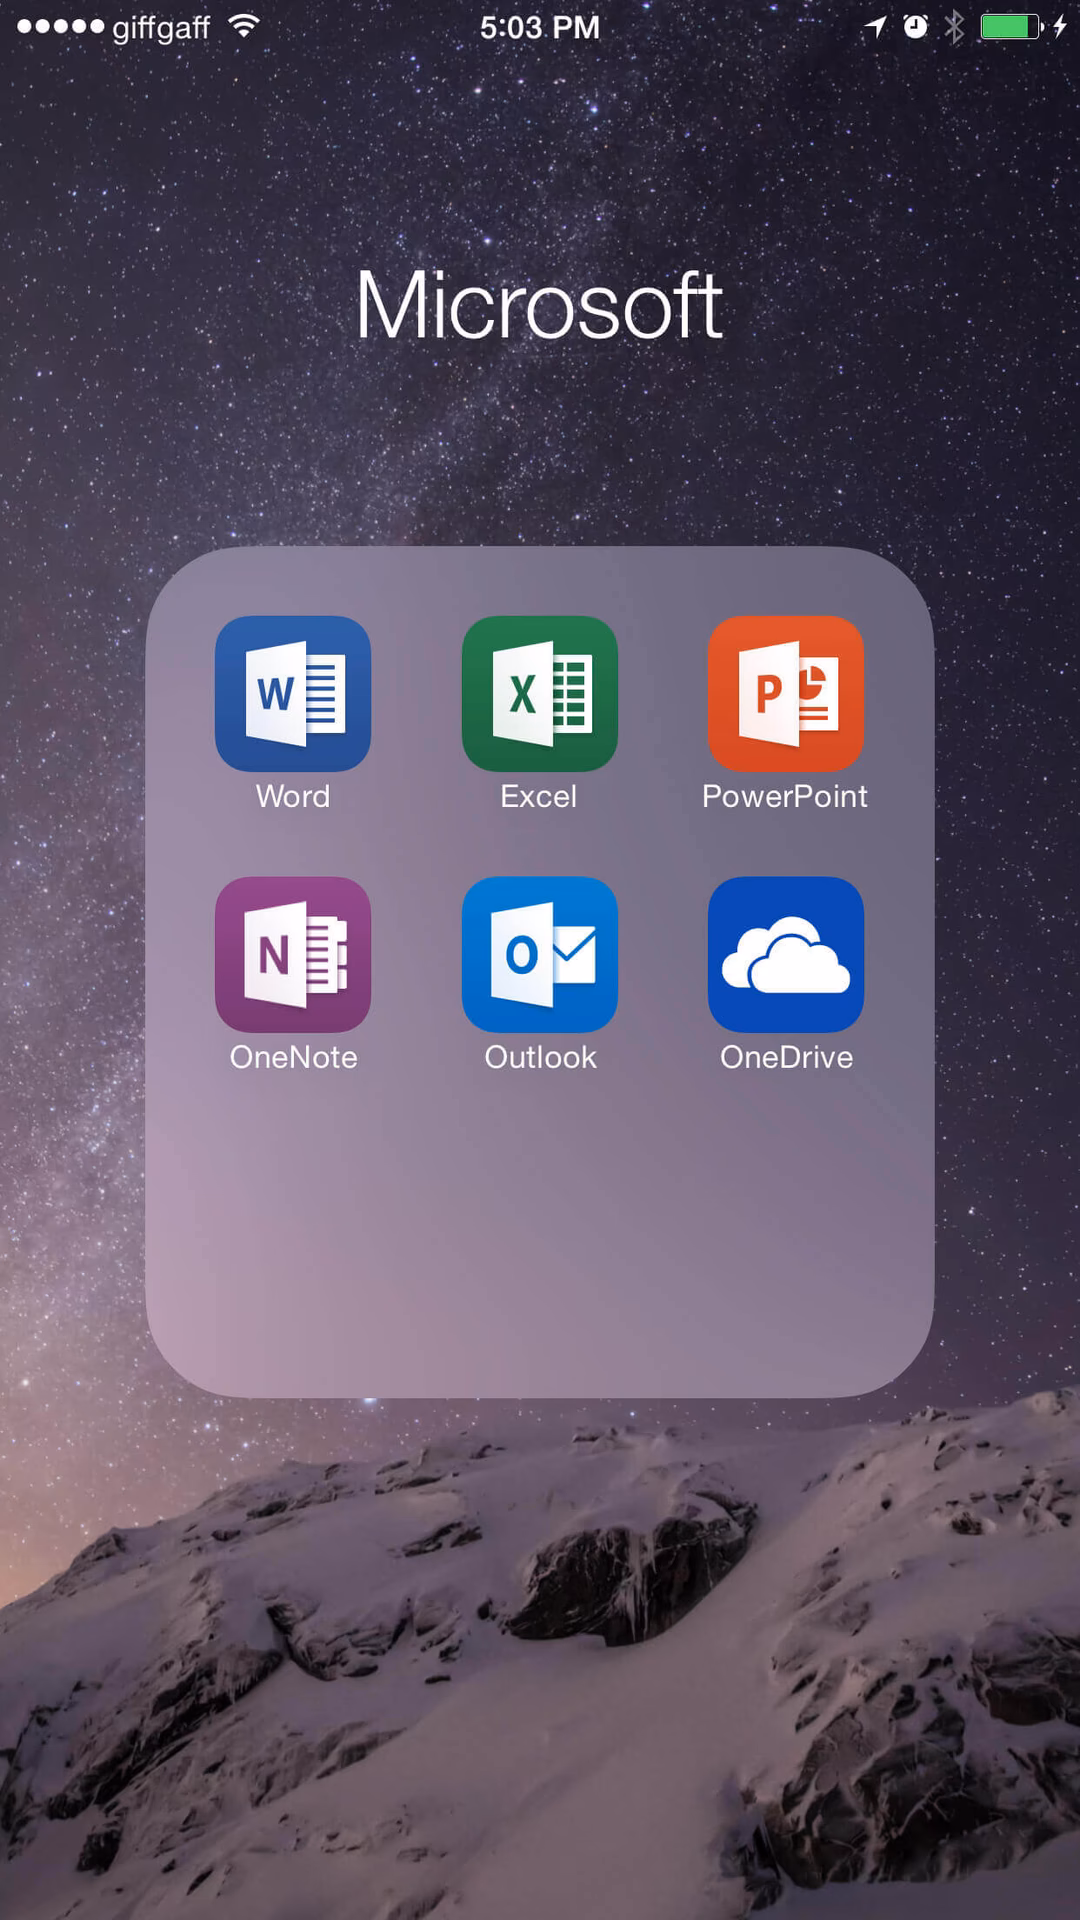Tap the OneDrive label text

[x=786, y=1057]
